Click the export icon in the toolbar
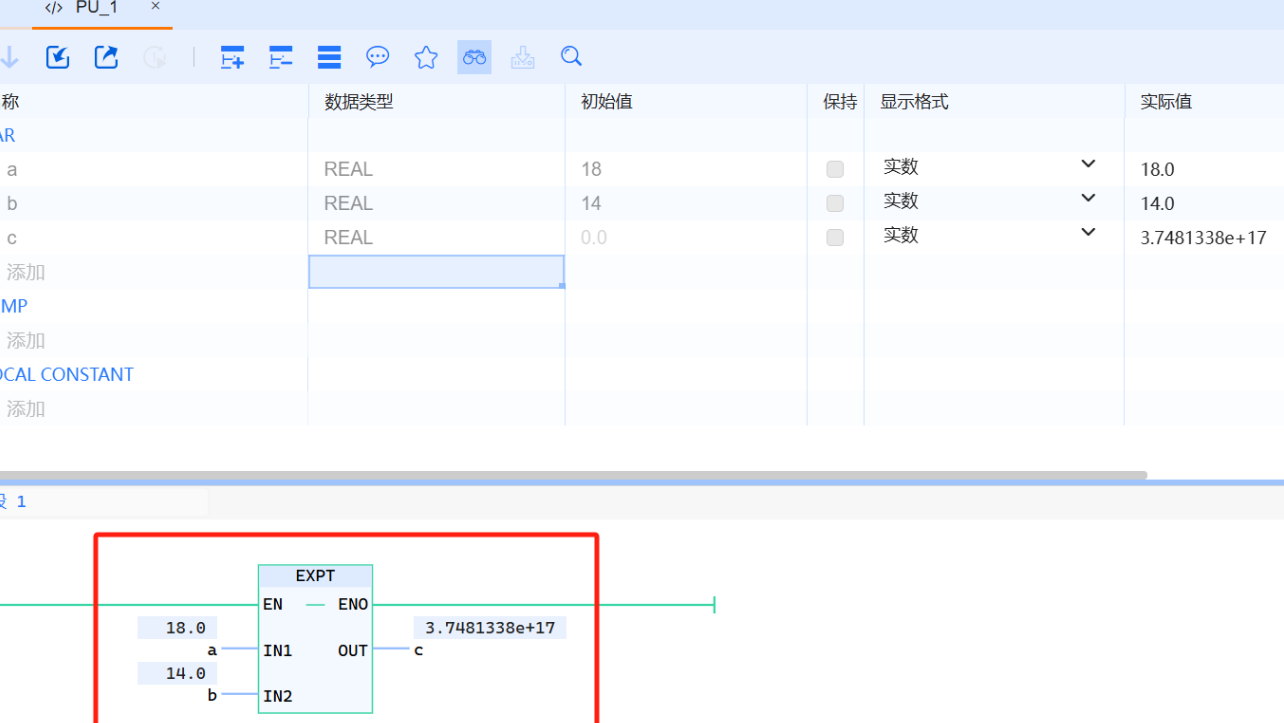1284x723 pixels. (x=106, y=57)
